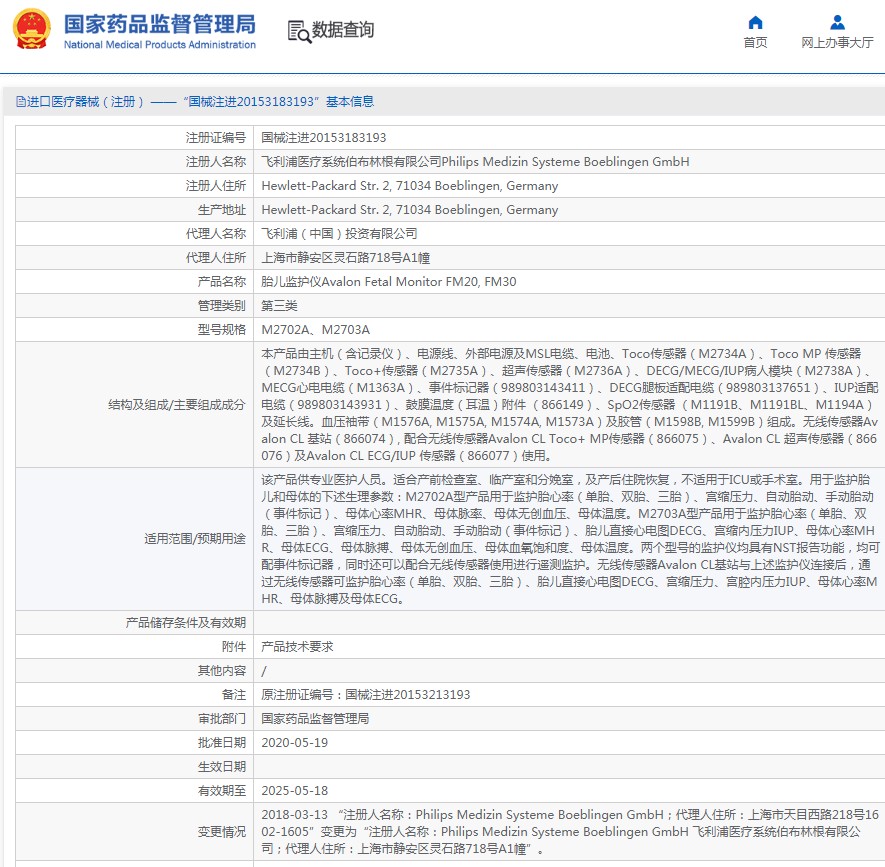885x867 pixels.
Task: Click National Medical Products Administration subtitle
Action: click(x=160, y=45)
